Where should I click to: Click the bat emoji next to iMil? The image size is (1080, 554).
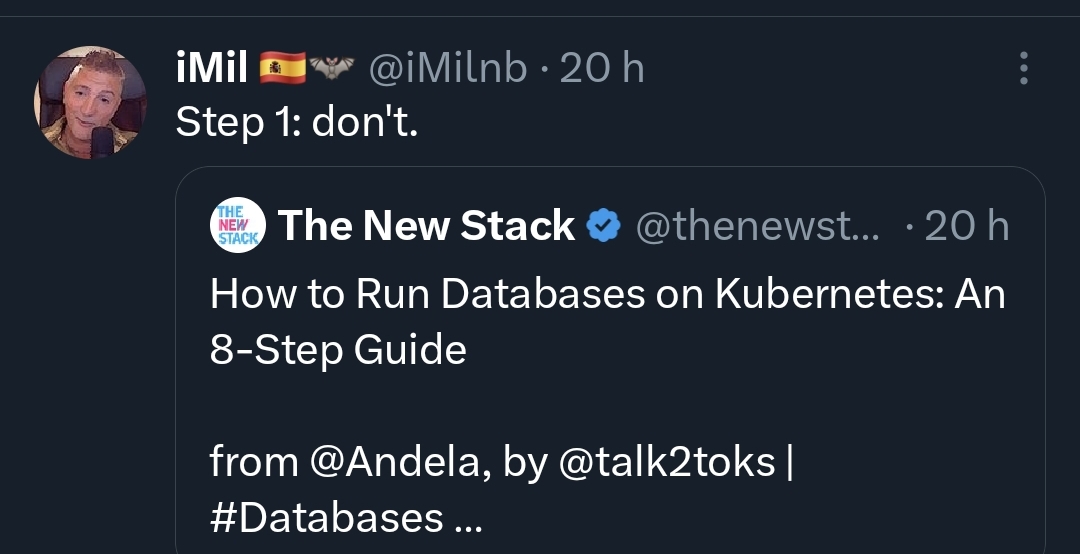[x=331, y=68]
